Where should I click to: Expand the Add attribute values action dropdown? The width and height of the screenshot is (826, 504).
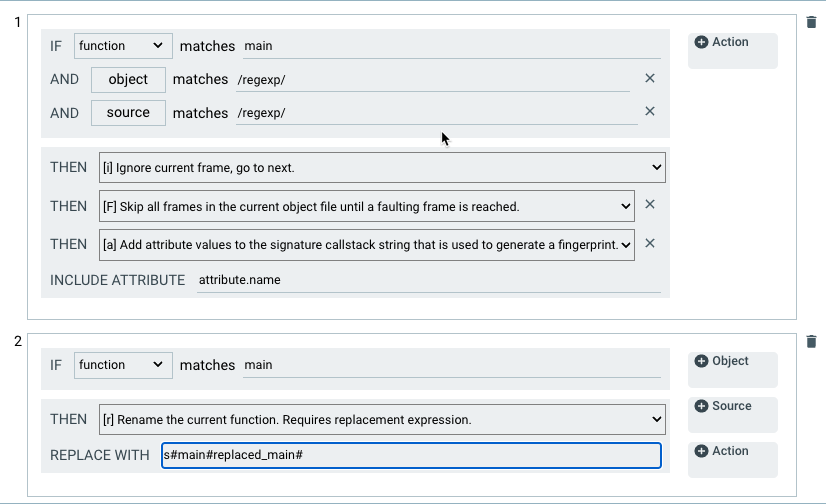tap(367, 244)
